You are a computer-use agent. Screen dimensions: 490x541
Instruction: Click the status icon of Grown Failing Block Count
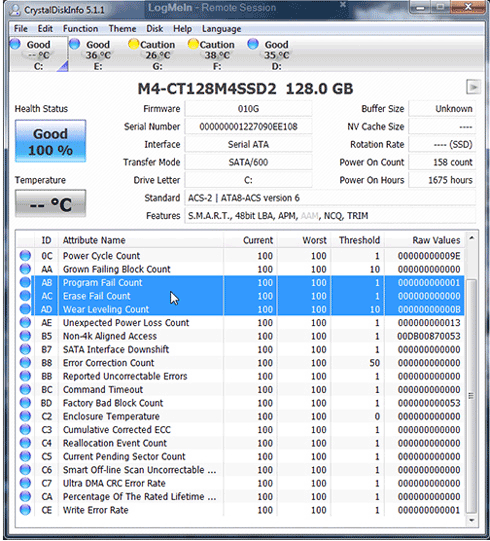pos(25,269)
